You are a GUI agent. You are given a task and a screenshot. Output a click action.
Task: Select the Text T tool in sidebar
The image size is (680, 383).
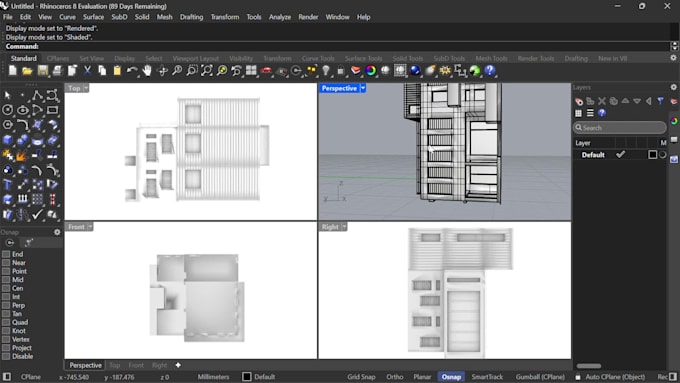[7, 184]
